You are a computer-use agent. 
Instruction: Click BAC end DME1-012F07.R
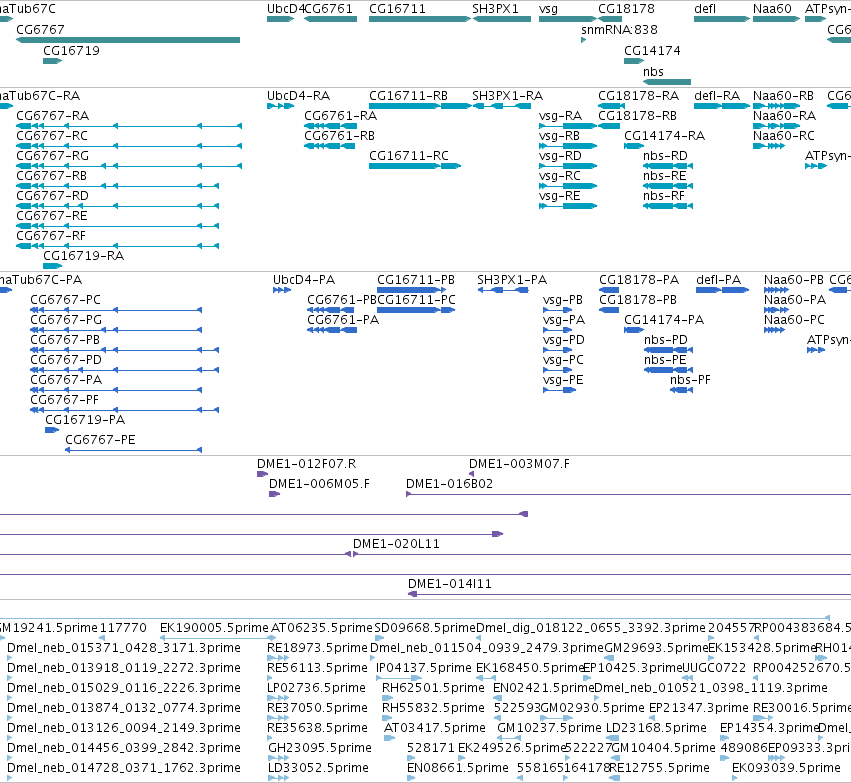click(x=263, y=474)
